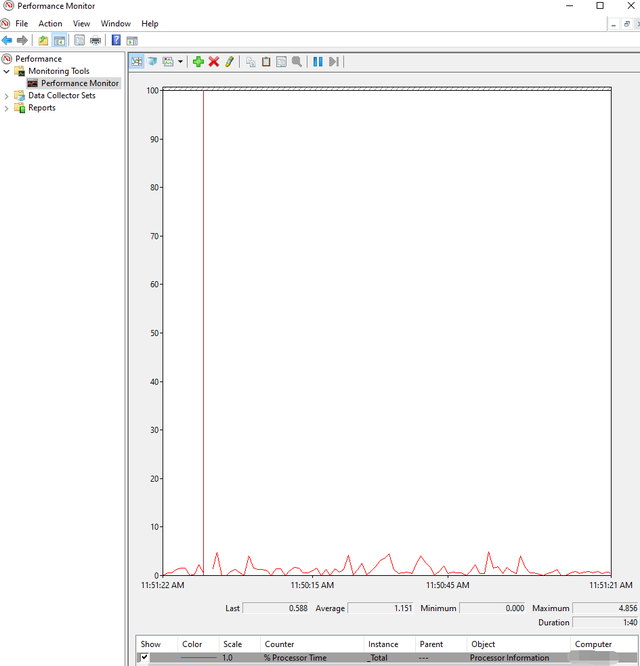
Task: Click the Paste Counter List clipboard icon
Action: [266, 62]
